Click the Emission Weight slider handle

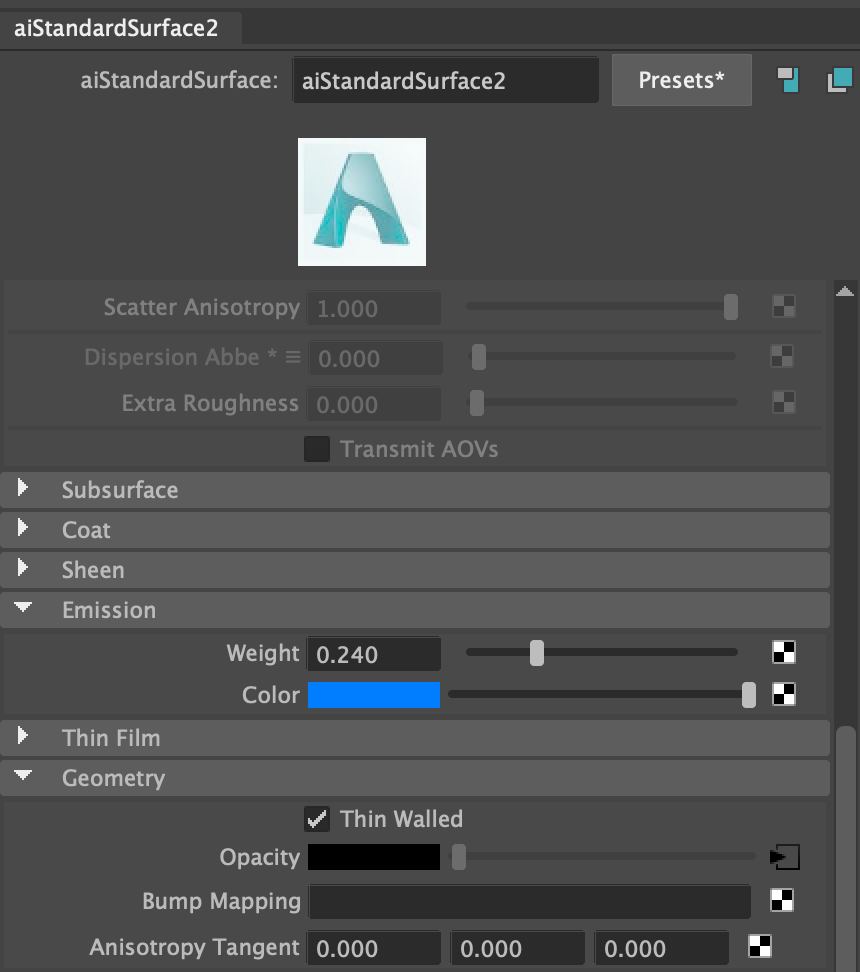point(537,653)
